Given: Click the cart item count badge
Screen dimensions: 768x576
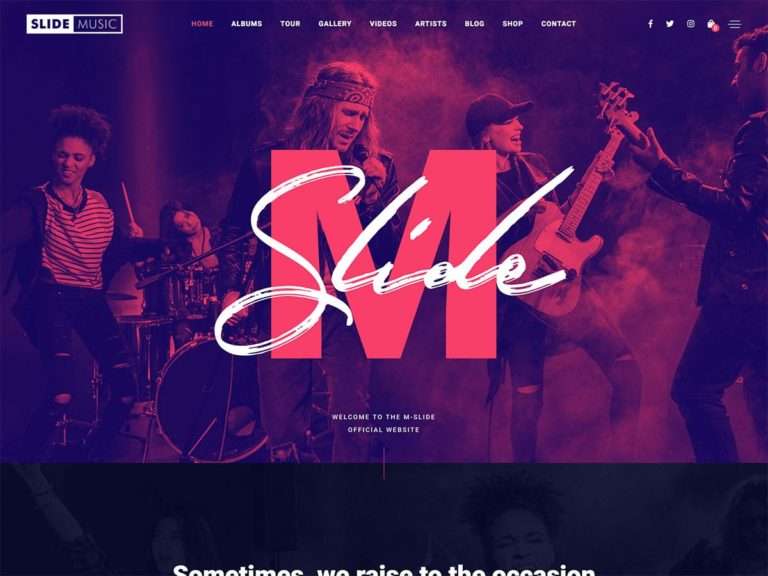Looking at the screenshot, I should click(x=716, y=28).
